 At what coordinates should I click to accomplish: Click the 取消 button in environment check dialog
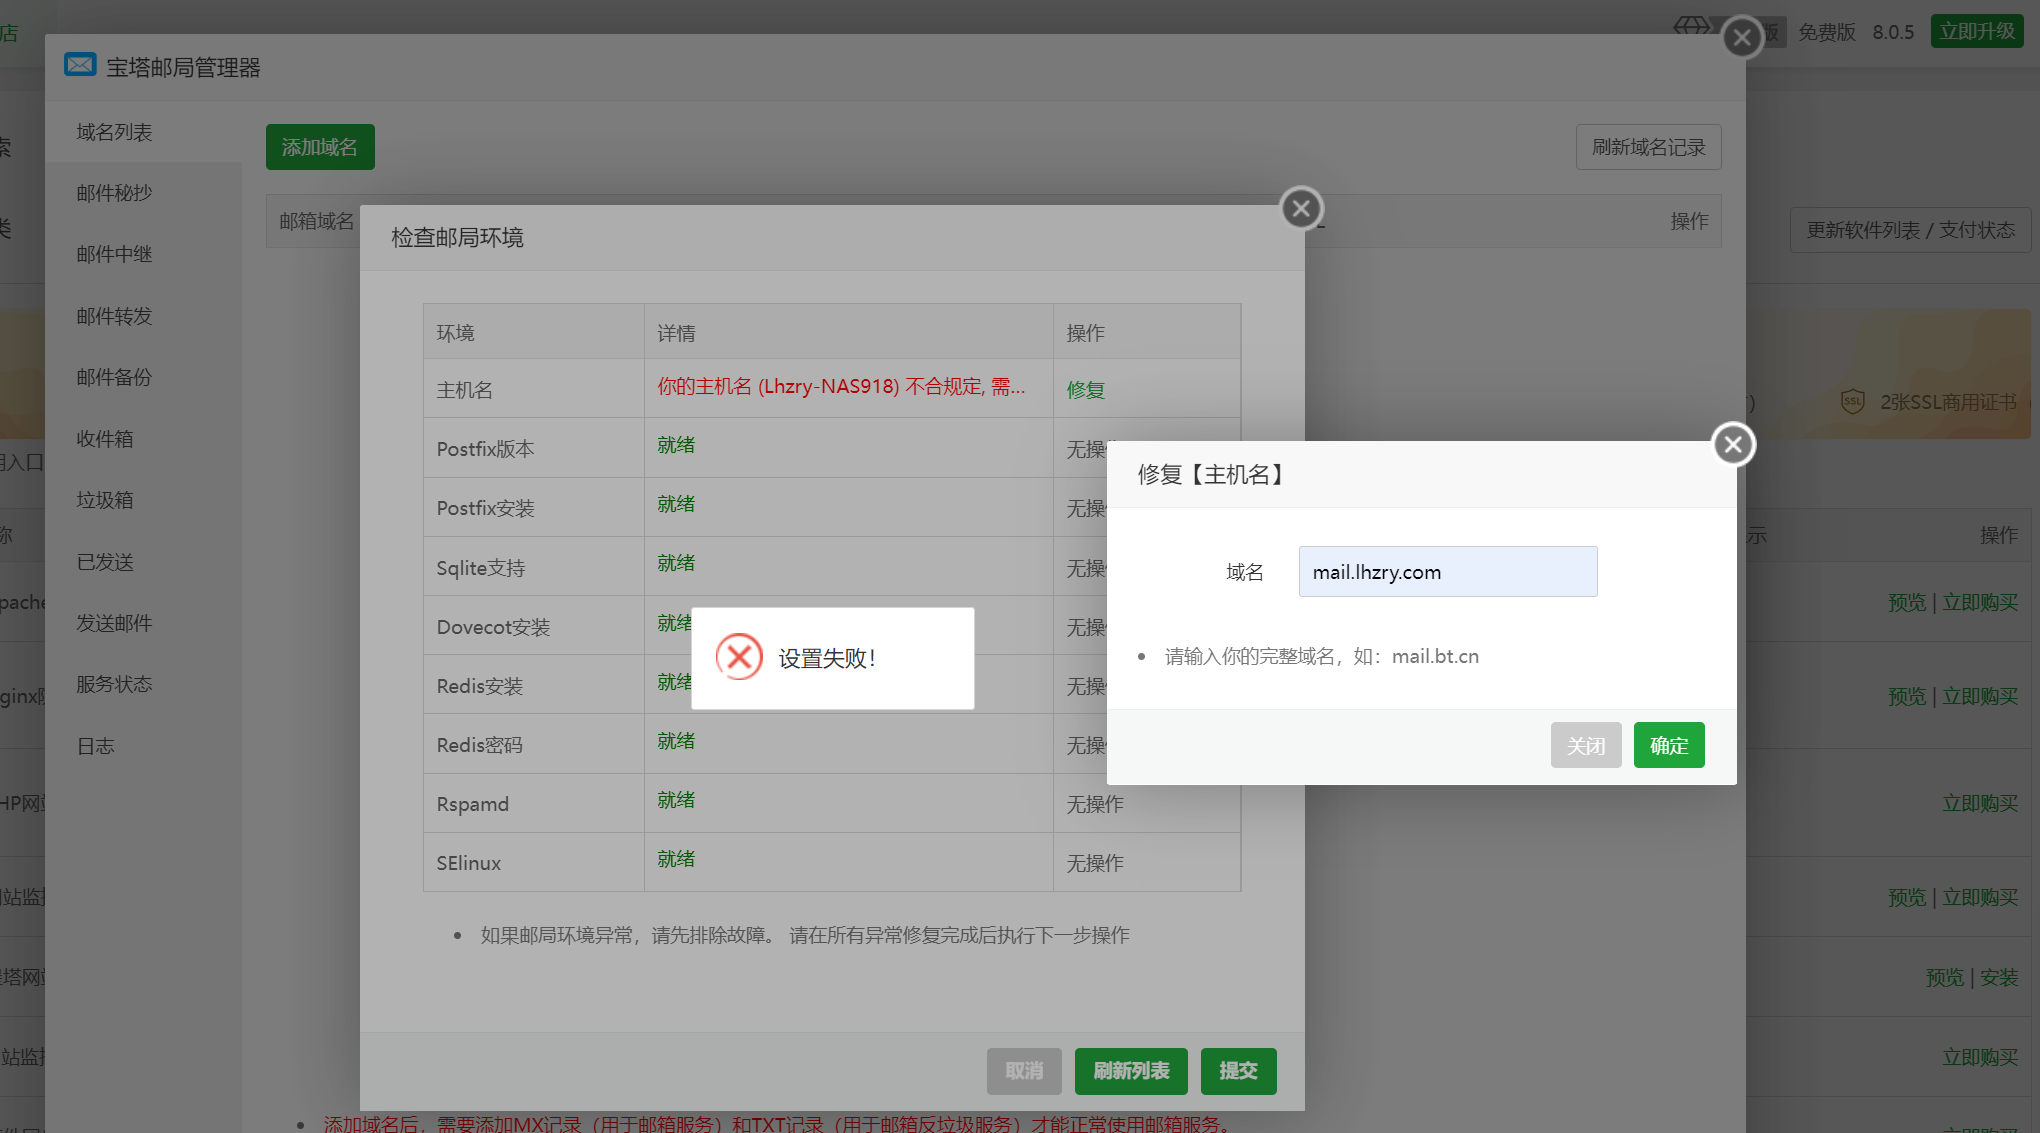(x=1024, y=1071)
